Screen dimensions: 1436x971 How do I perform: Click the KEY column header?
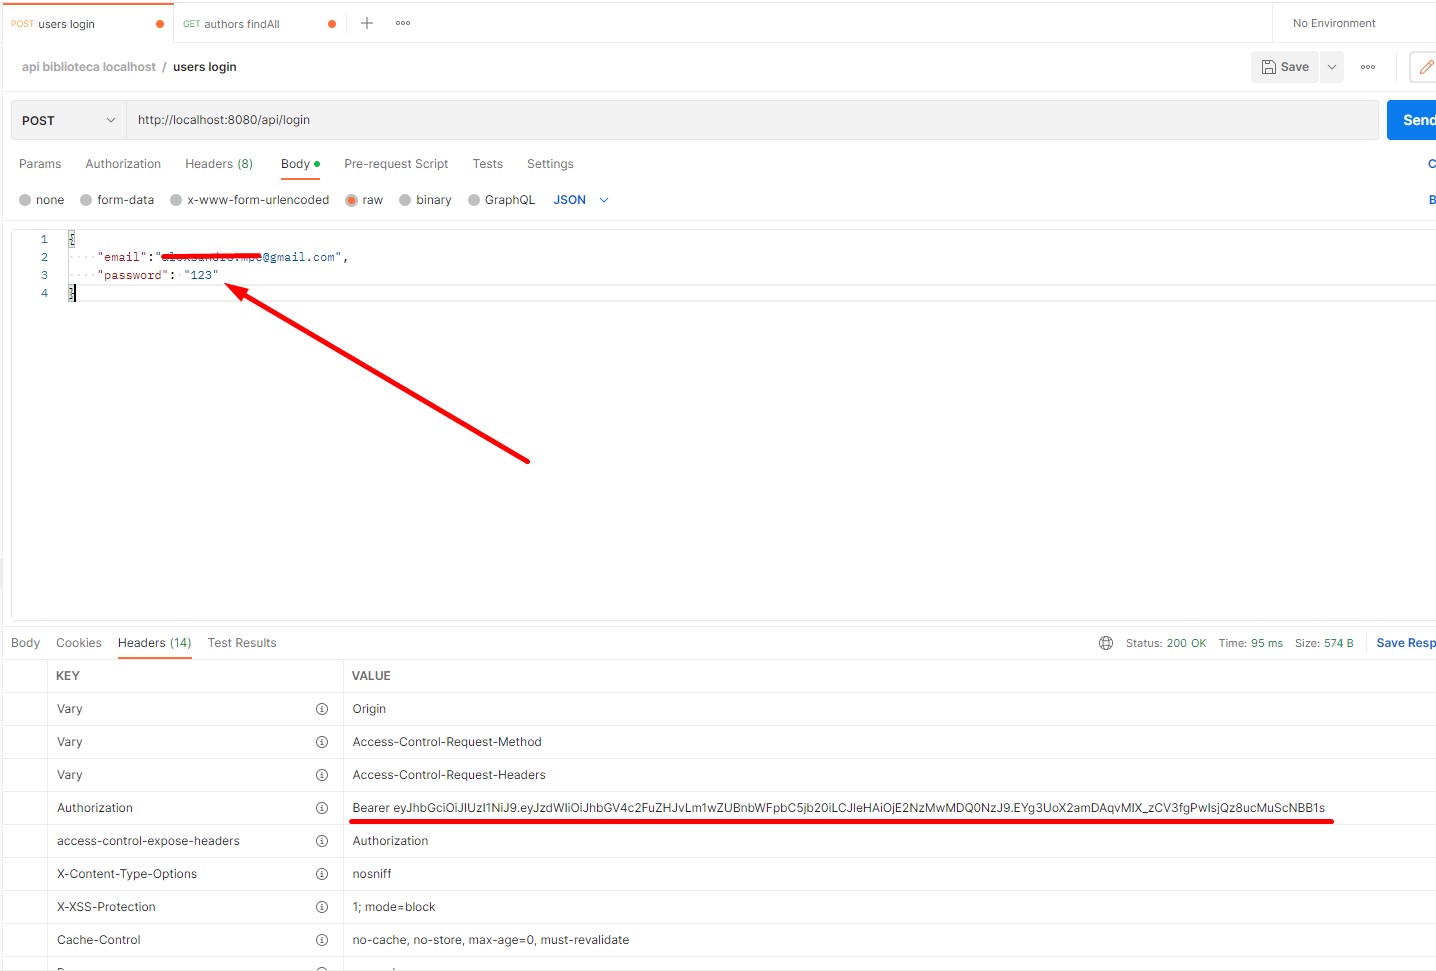coord(68,676)
